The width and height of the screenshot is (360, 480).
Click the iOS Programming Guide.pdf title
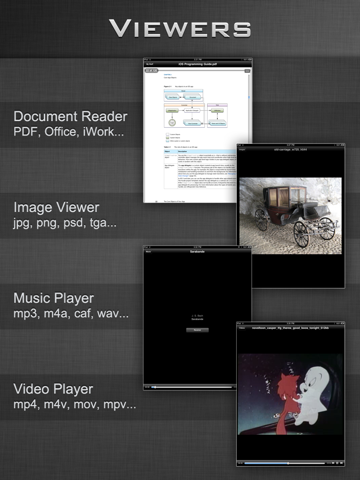198,64
